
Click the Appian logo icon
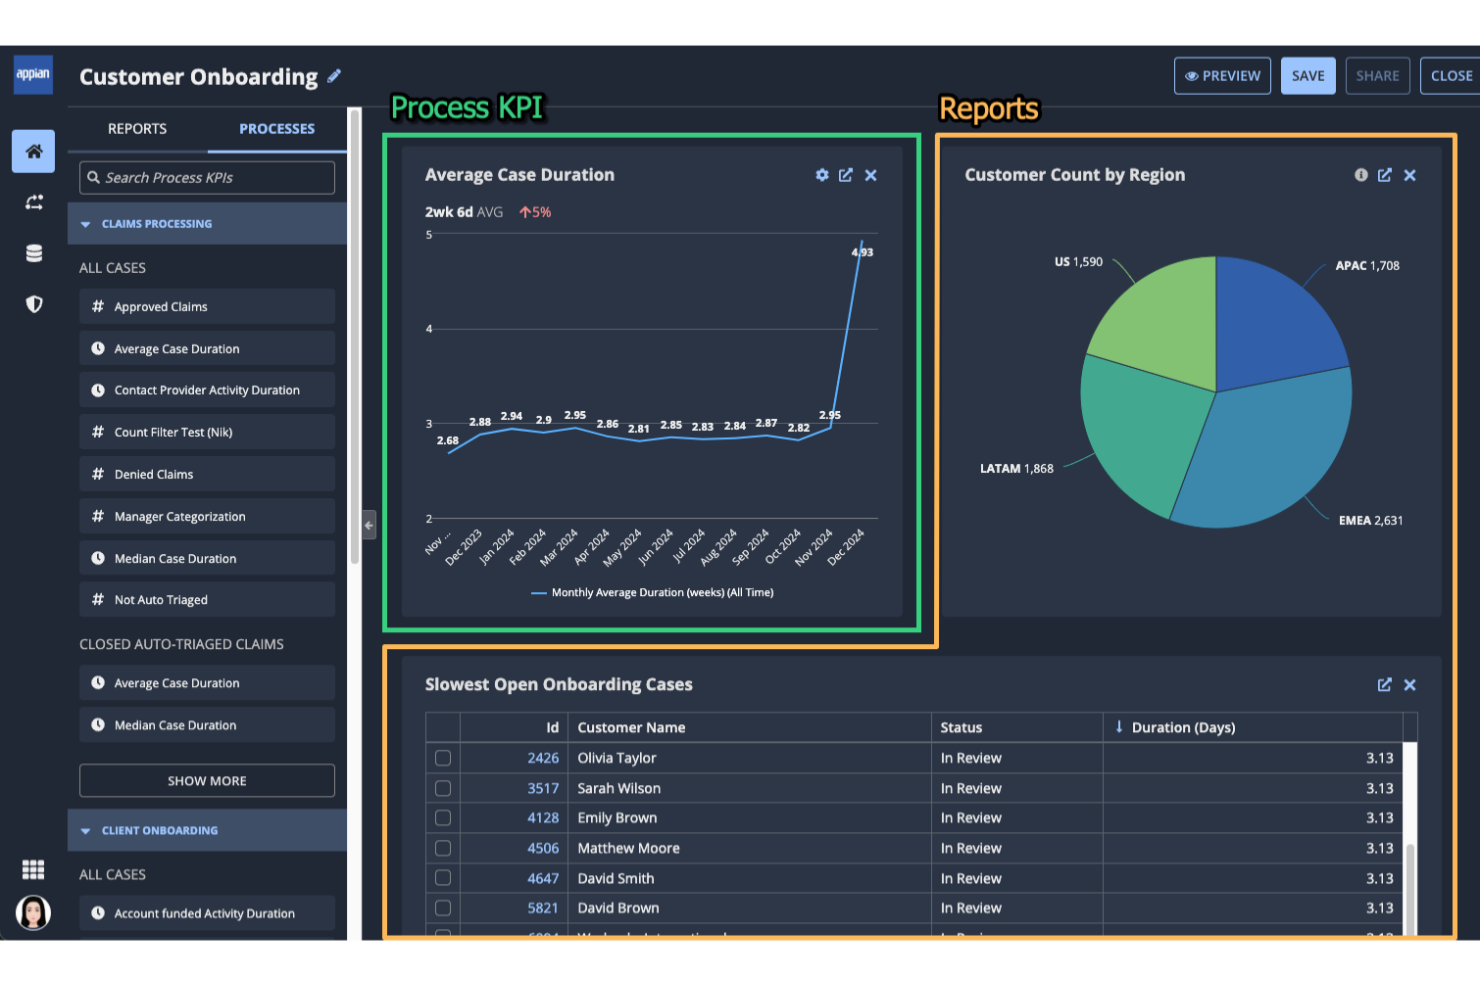click(x=33, y=74)
